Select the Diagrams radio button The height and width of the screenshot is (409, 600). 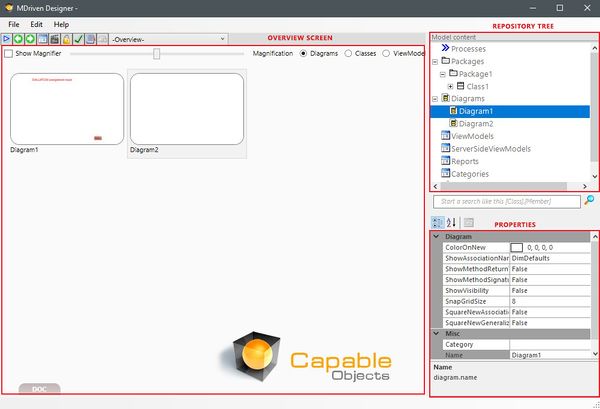pos(304,53)
